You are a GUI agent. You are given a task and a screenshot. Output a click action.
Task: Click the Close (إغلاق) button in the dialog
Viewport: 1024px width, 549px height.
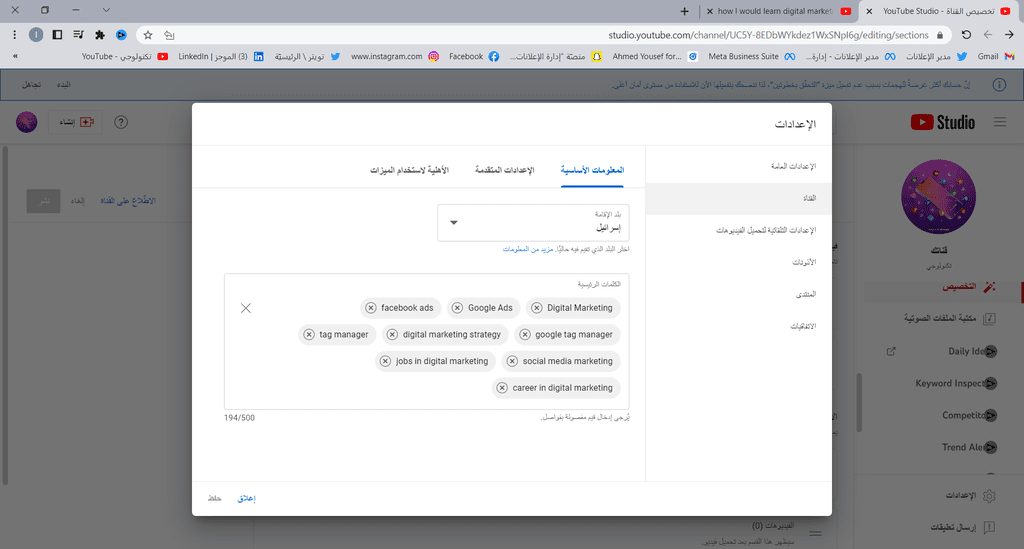point(246,499)
